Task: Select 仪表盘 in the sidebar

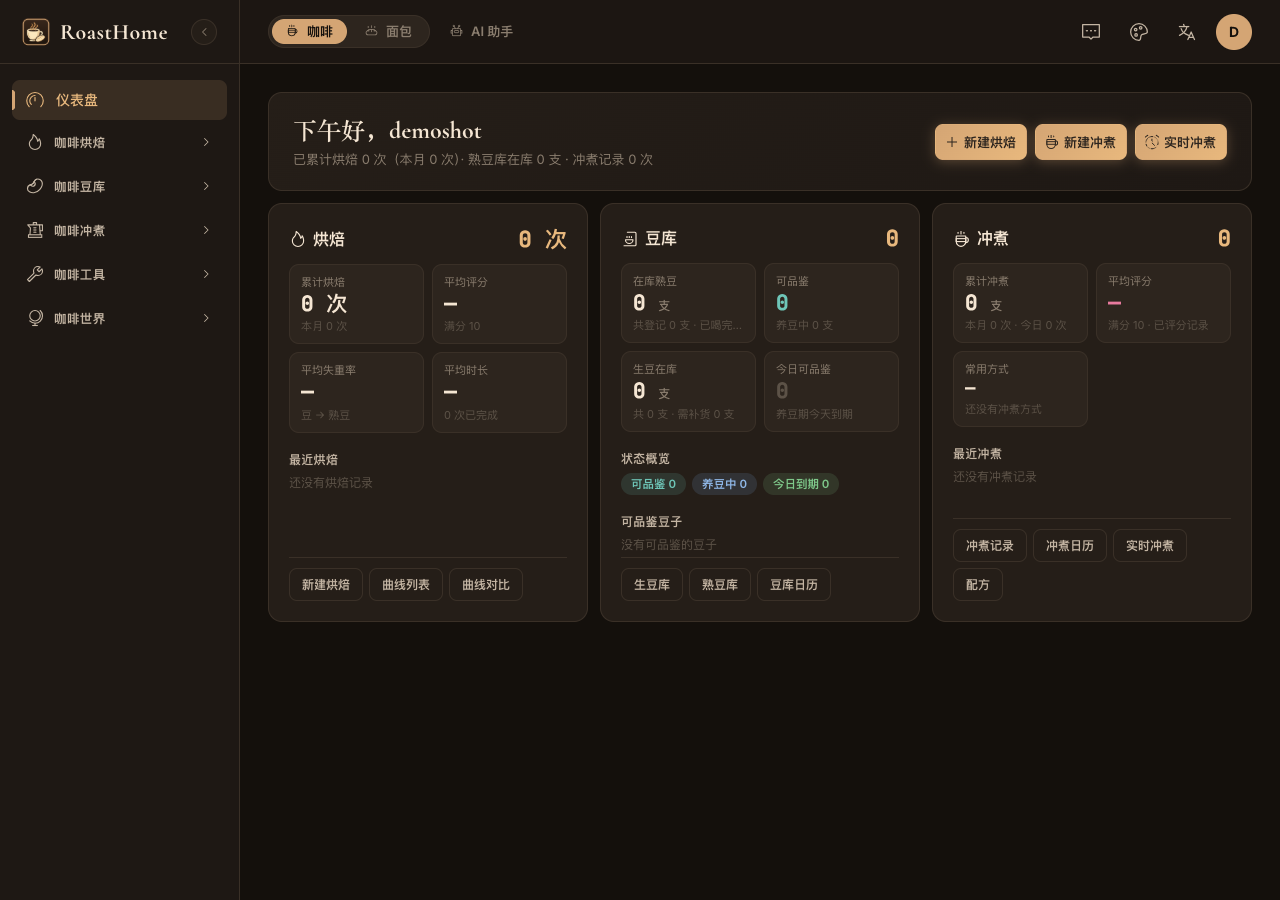Action: tap(119, 100)
